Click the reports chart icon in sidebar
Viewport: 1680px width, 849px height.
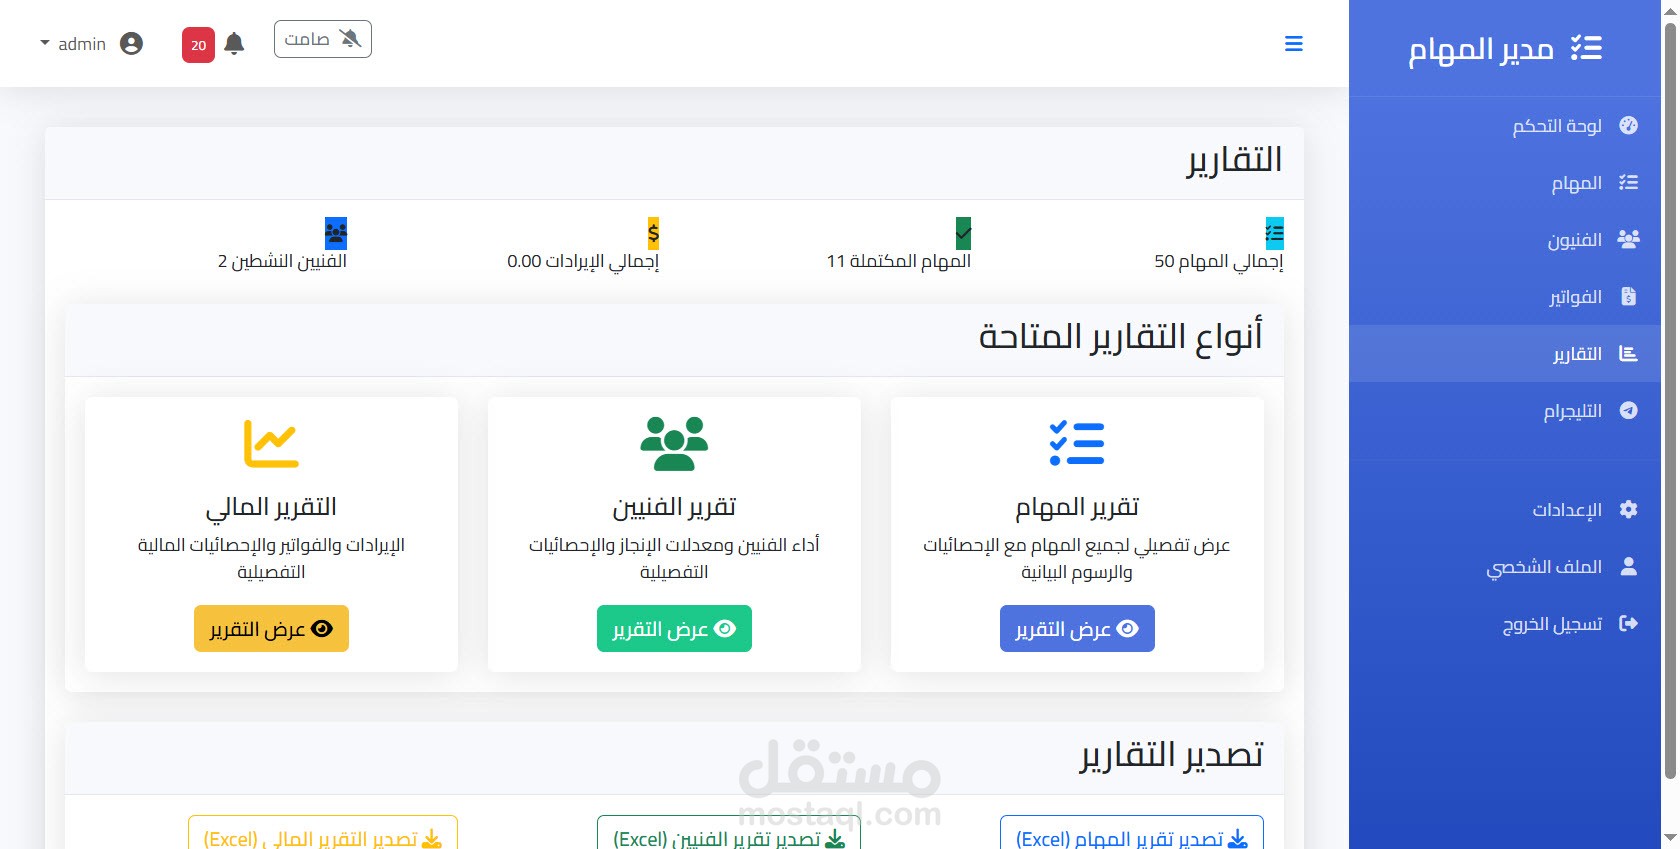[x=1628, y=353]
